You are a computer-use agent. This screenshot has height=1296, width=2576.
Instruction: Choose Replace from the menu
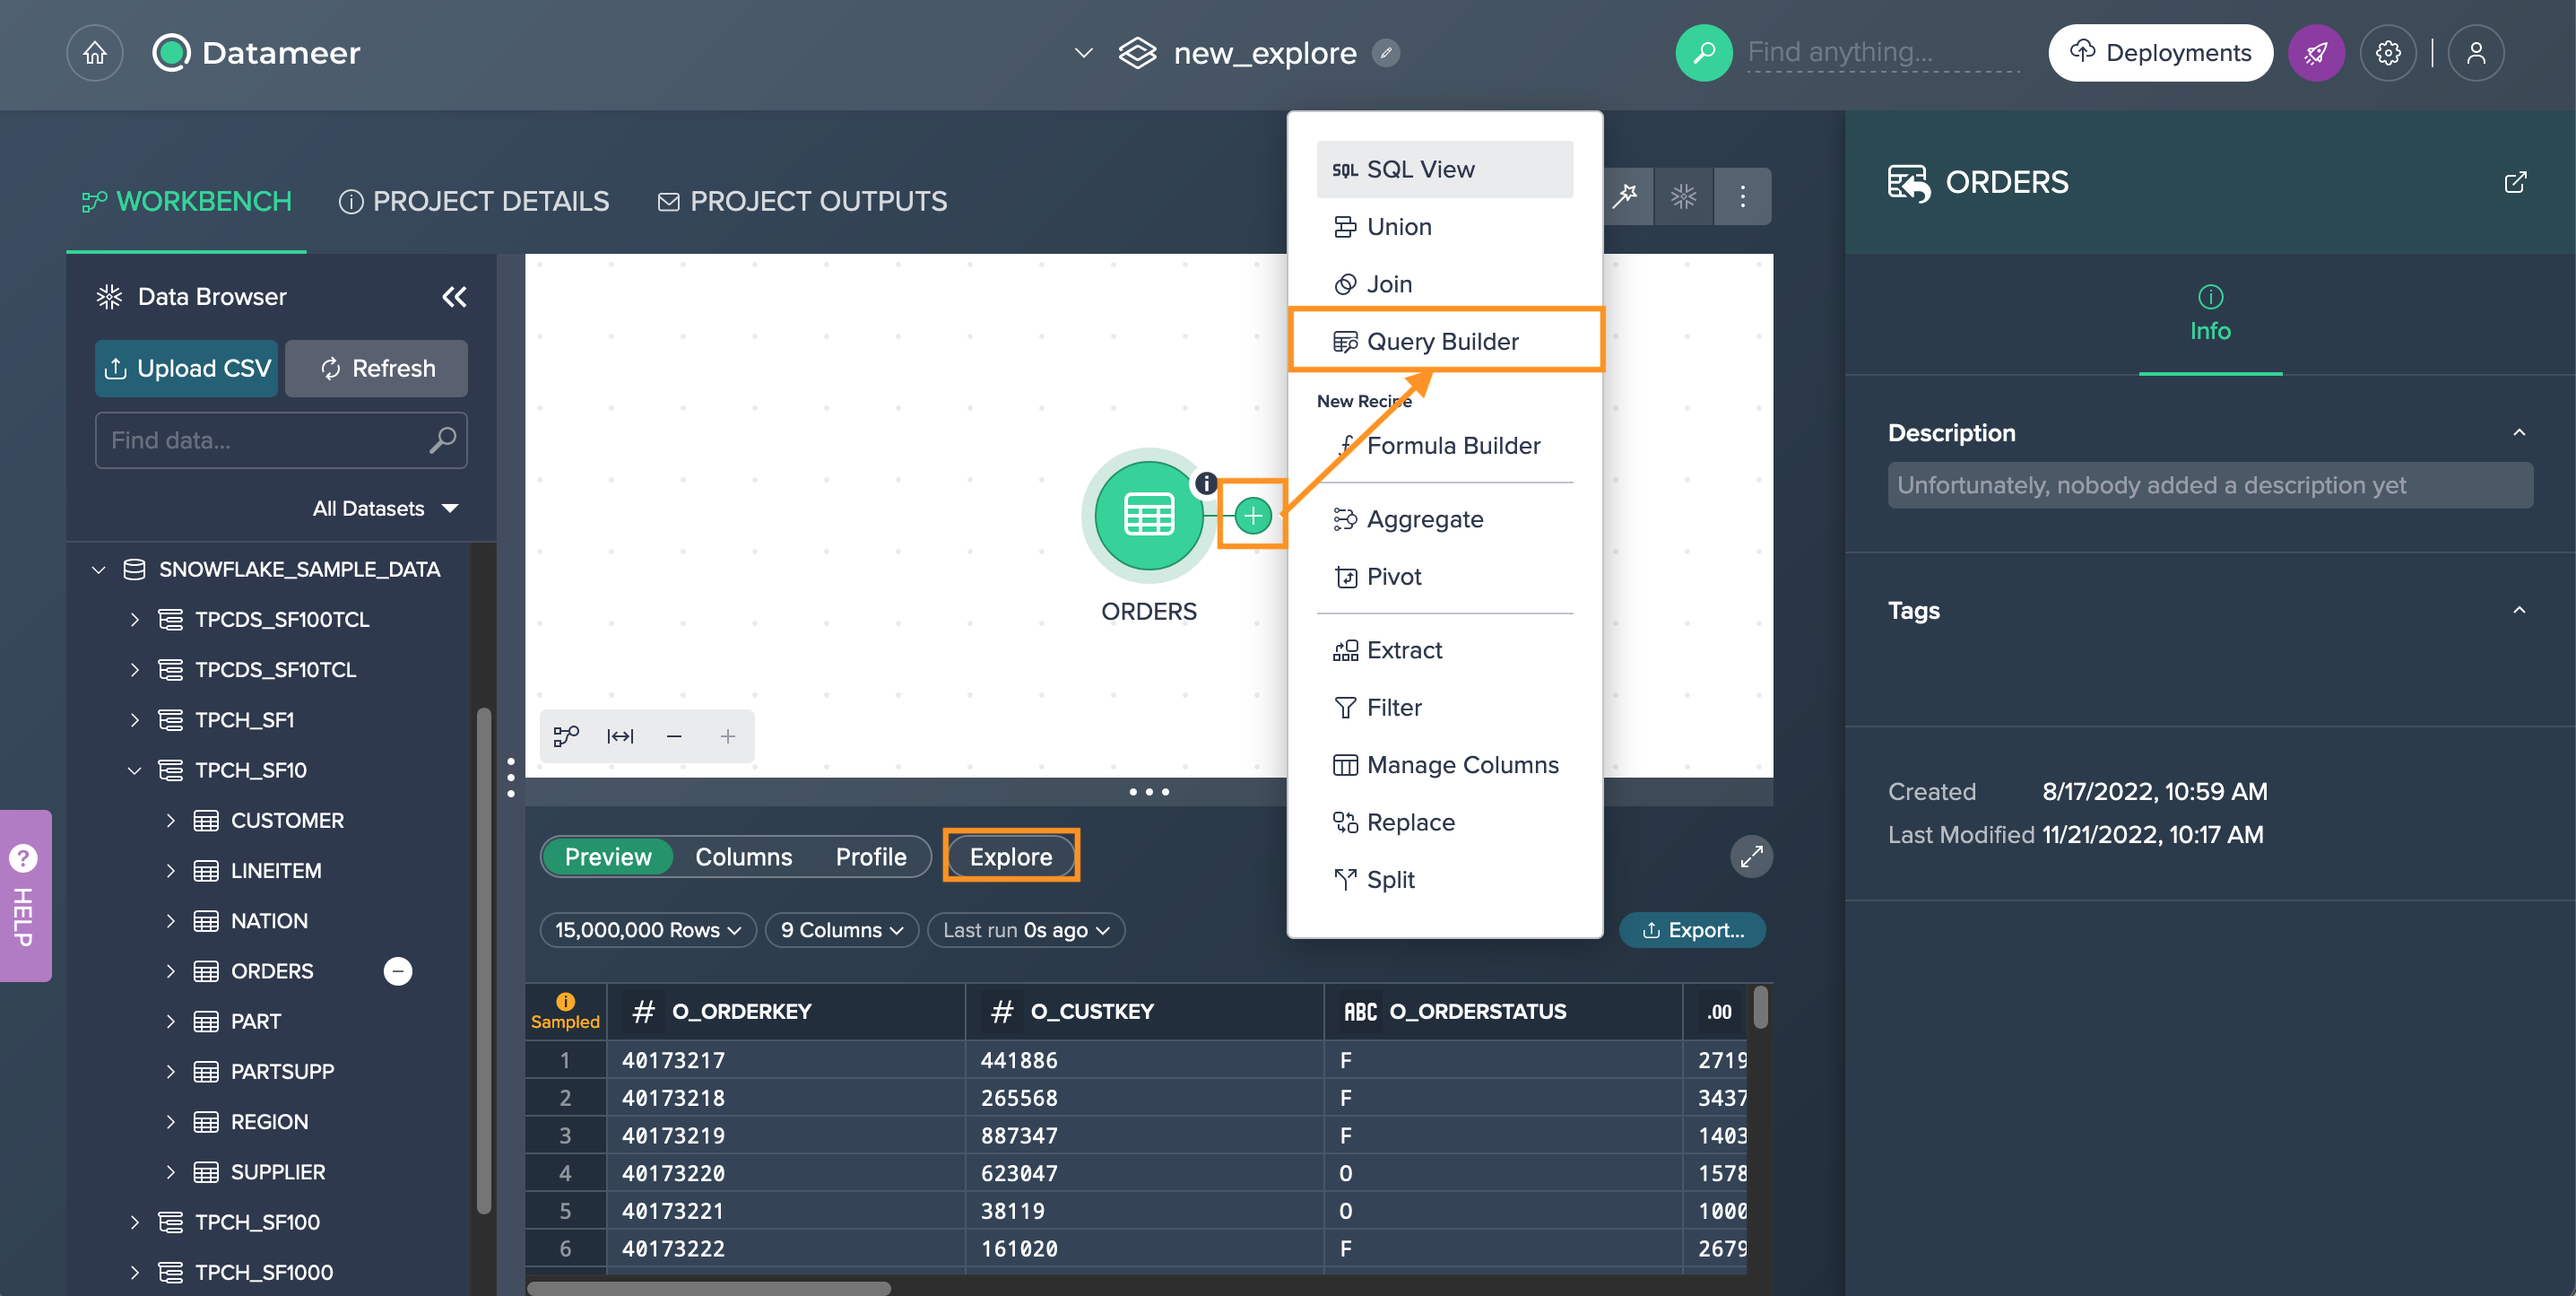[x=1445, y=822]
